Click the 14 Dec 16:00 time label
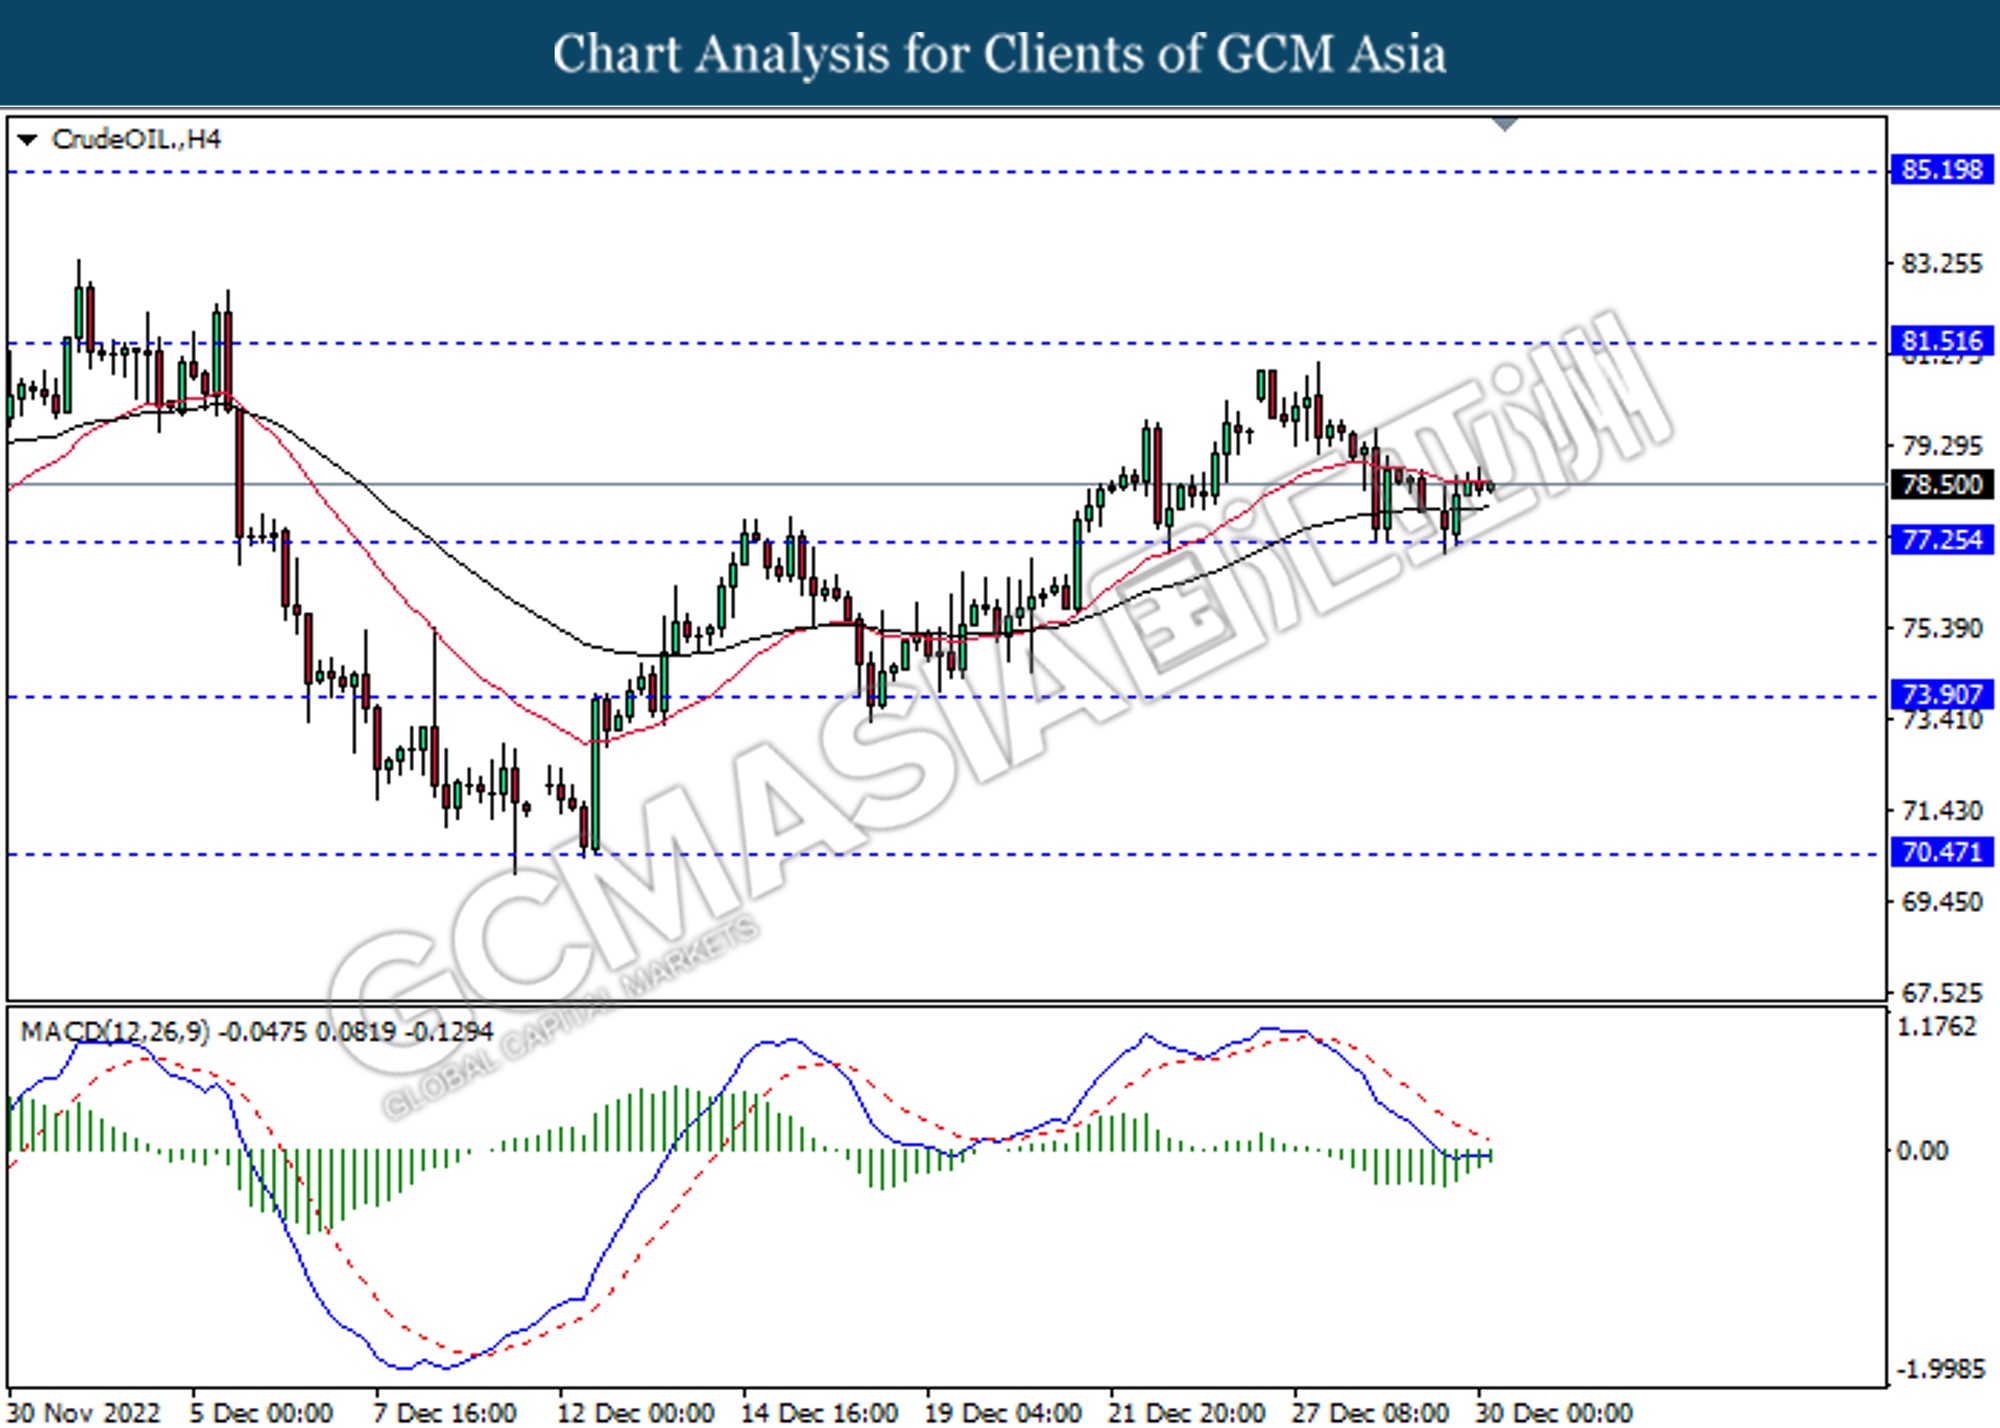The height and width of the screenshot is (1428, 2000). [820, 1412]
